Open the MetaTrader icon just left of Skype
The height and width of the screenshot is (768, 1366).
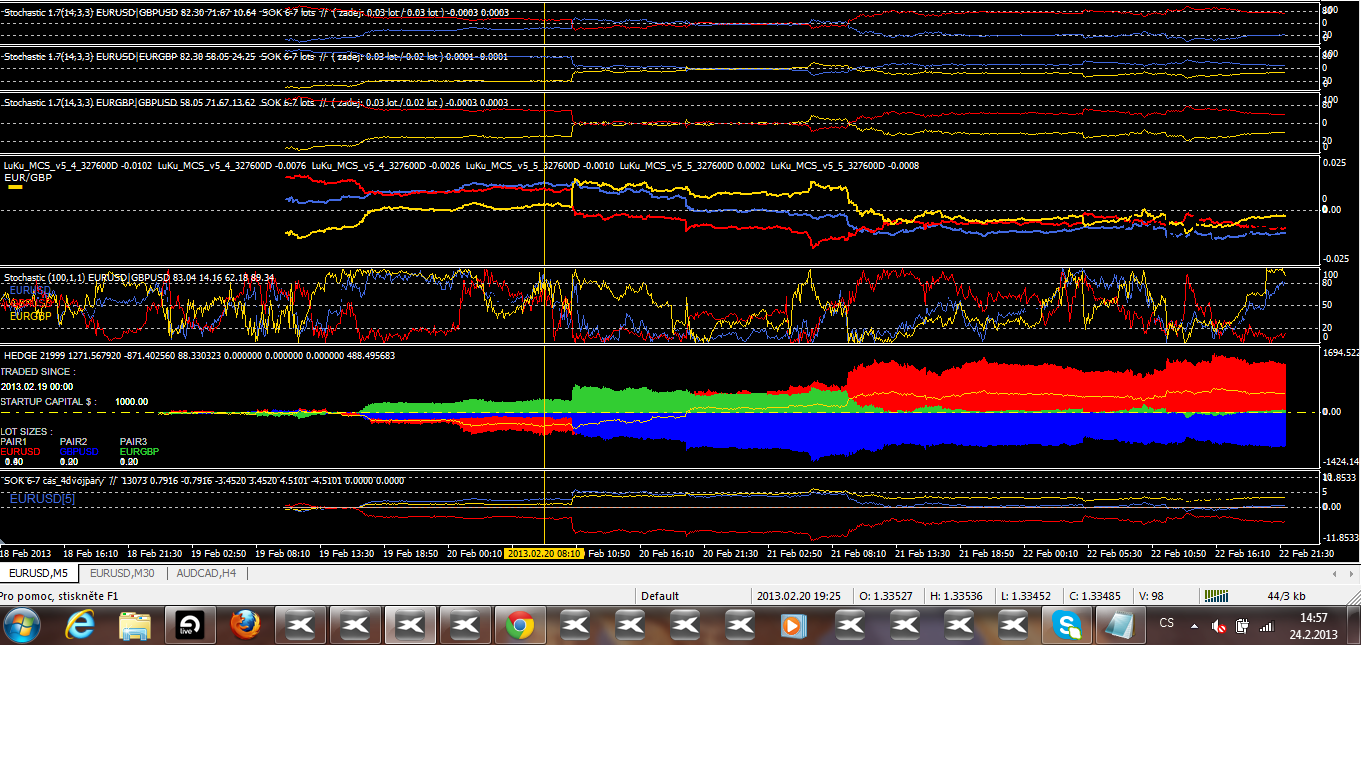pyautogui.click(x=1014, y=627)
